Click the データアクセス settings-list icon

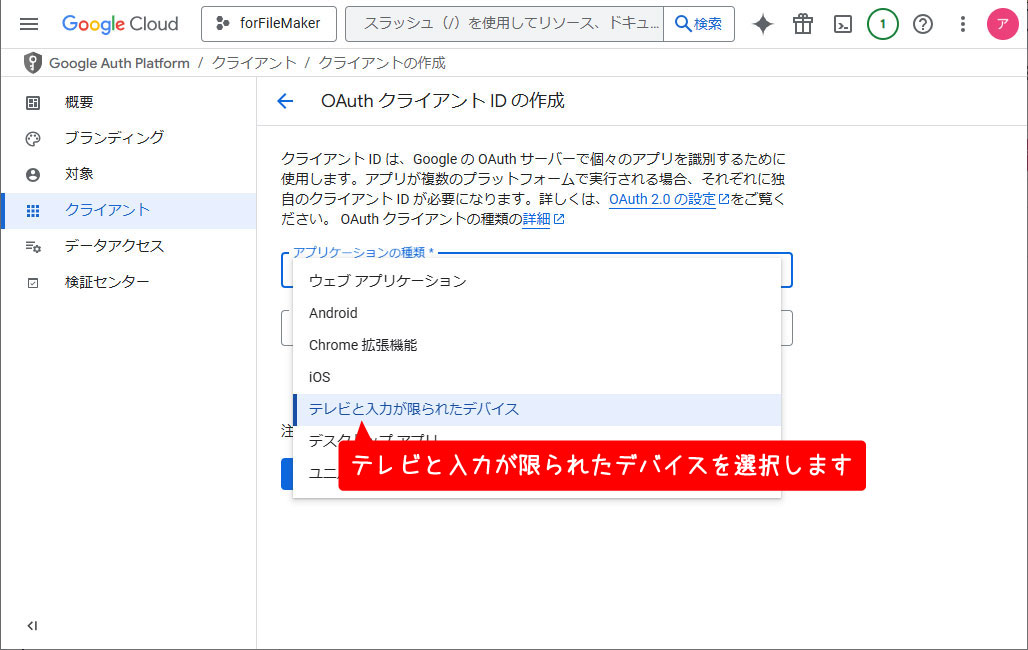tap(33, 247)
